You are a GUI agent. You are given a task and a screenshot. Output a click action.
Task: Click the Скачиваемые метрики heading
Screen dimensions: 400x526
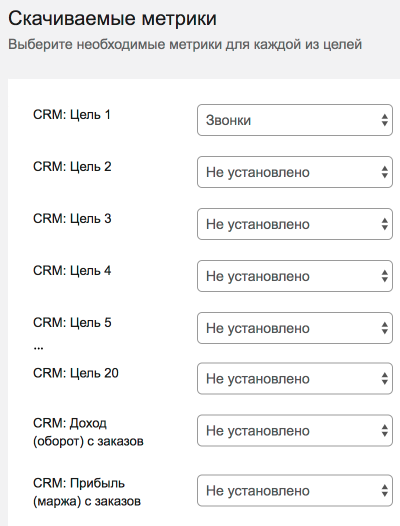click(x=112, y=18)
